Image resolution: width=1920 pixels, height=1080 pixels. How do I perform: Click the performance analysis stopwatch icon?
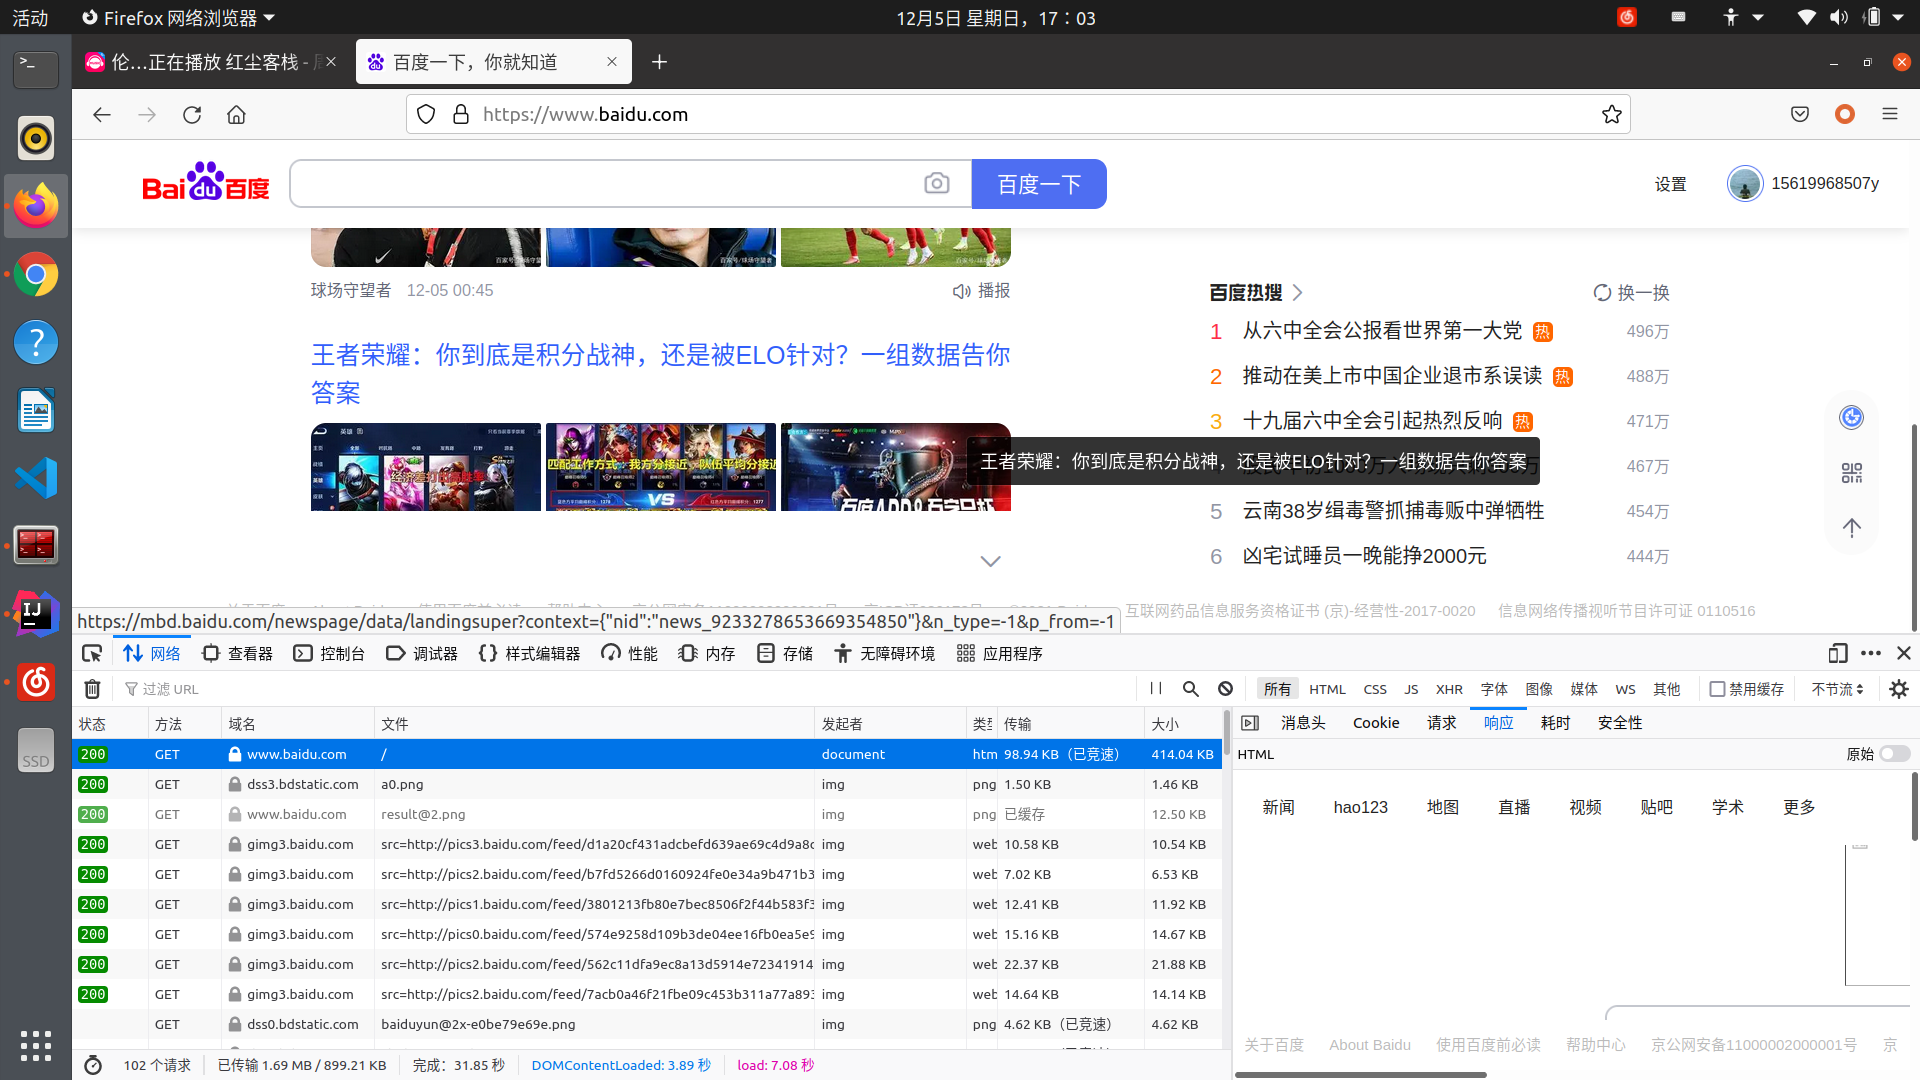coord(93,1065)
